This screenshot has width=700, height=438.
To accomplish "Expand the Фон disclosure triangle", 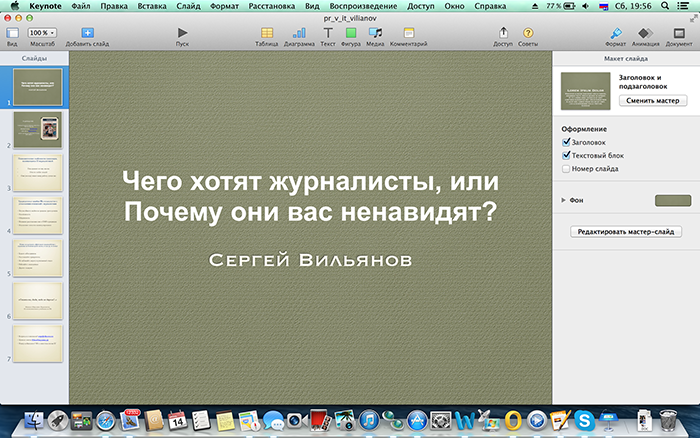I will pyautogui.click(x=563, y=200).
